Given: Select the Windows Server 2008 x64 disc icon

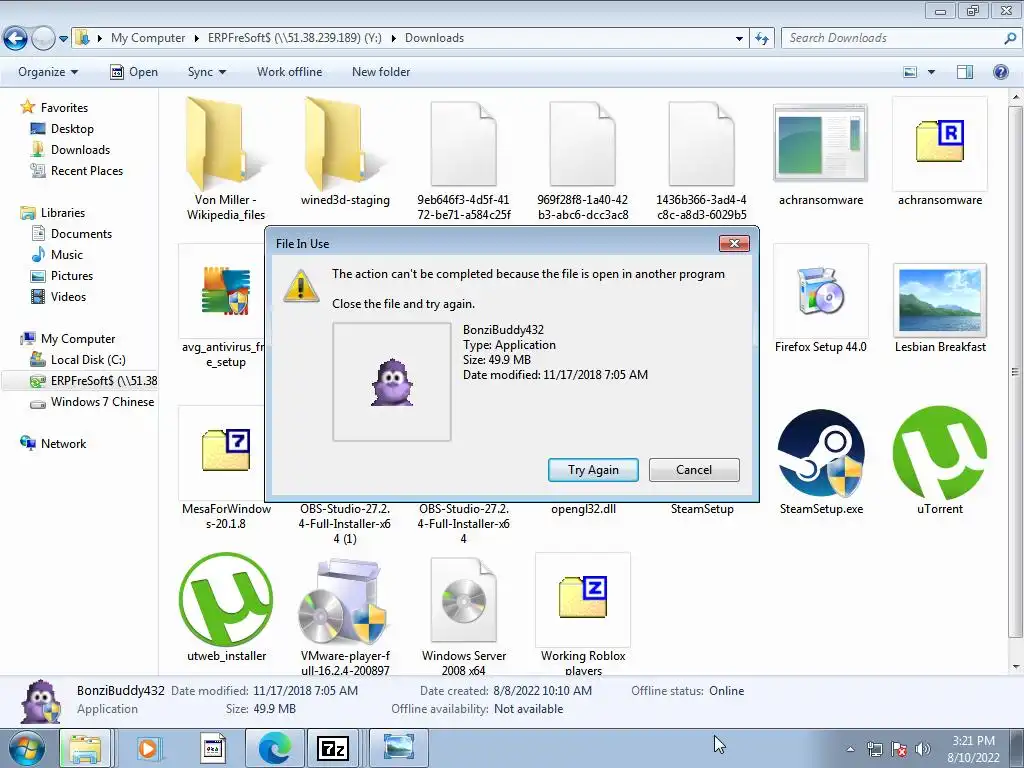Looking at the screenshot, I should (x=464, y=600).
